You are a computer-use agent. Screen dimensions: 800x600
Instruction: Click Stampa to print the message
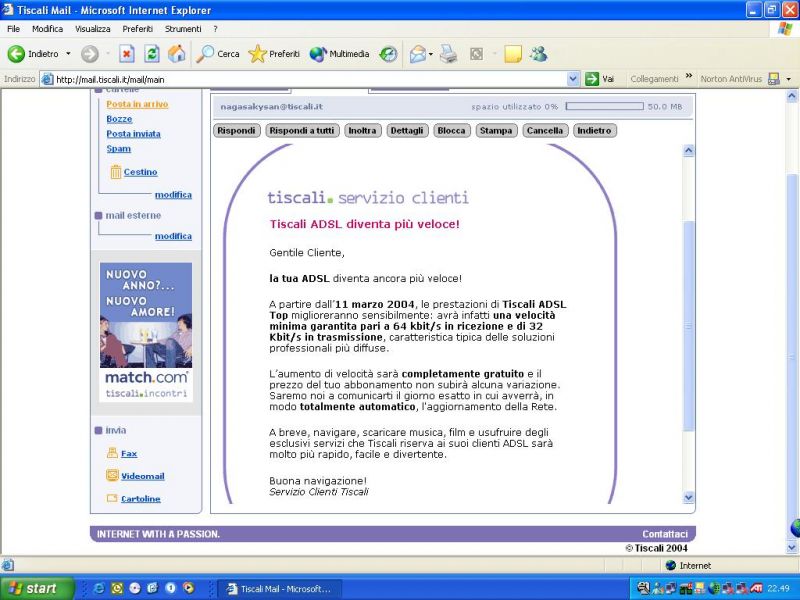tap(496, 131)
